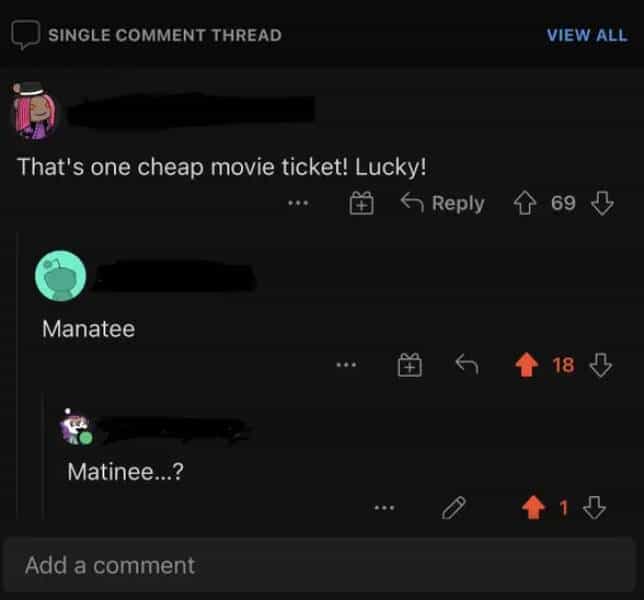Open the more menu on the Manatee comment
644x600 pixels.
tap(346, 365)
